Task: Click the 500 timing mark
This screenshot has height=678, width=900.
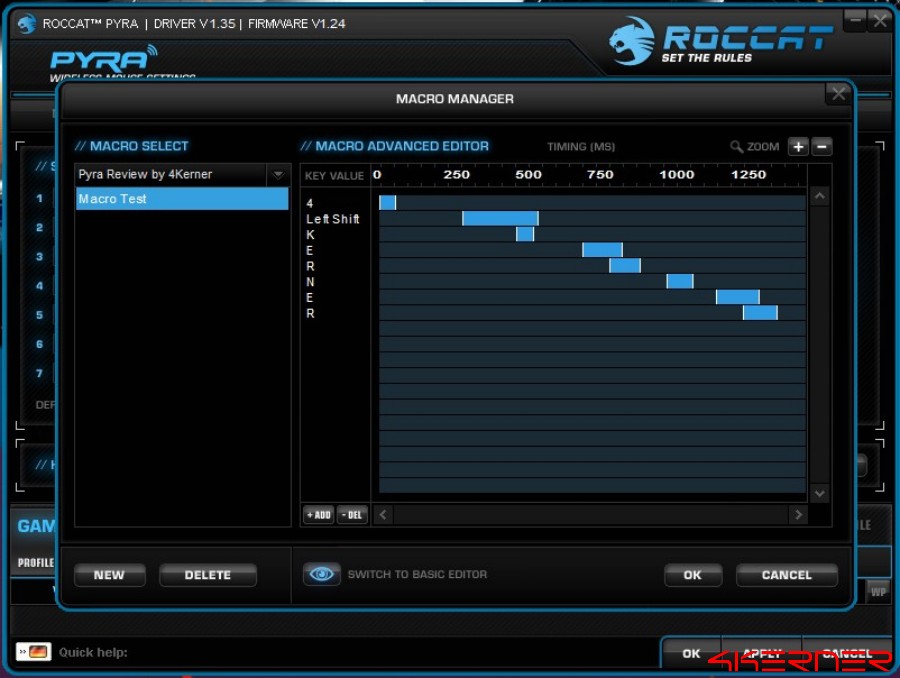Action: point(528,175)
